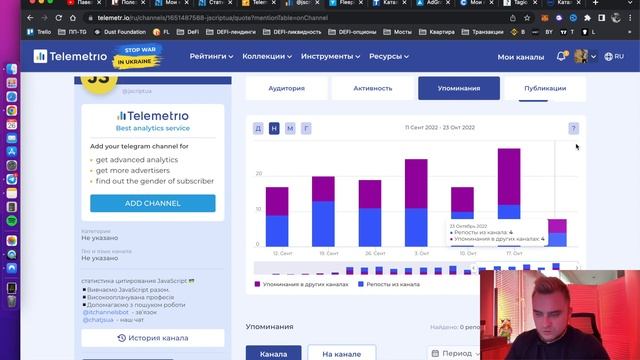Toggle Упоминания в других каналах legend

(x=302, y=284)
